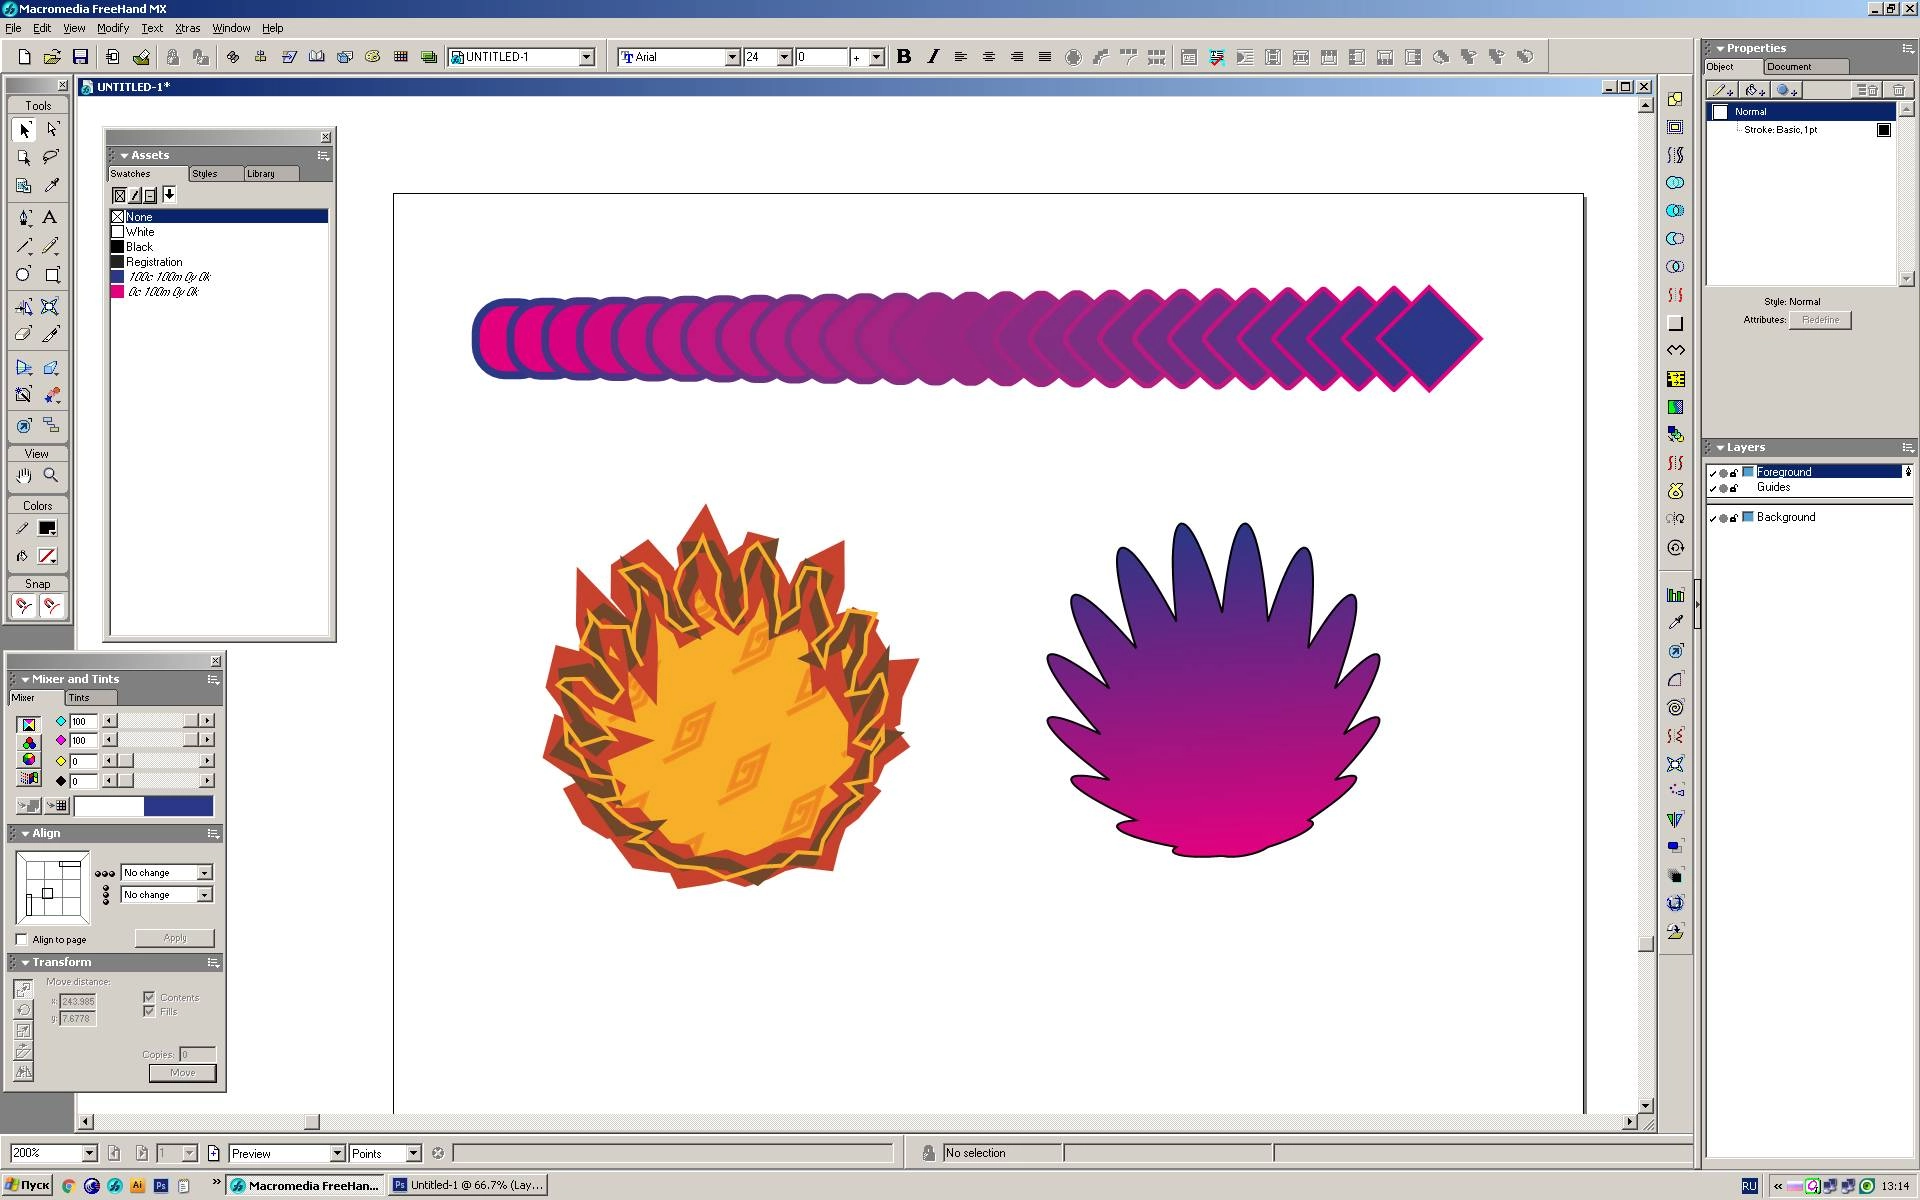The image size is (1920, 1200).
Task: Select the Output Area tool
Action: 24,186
